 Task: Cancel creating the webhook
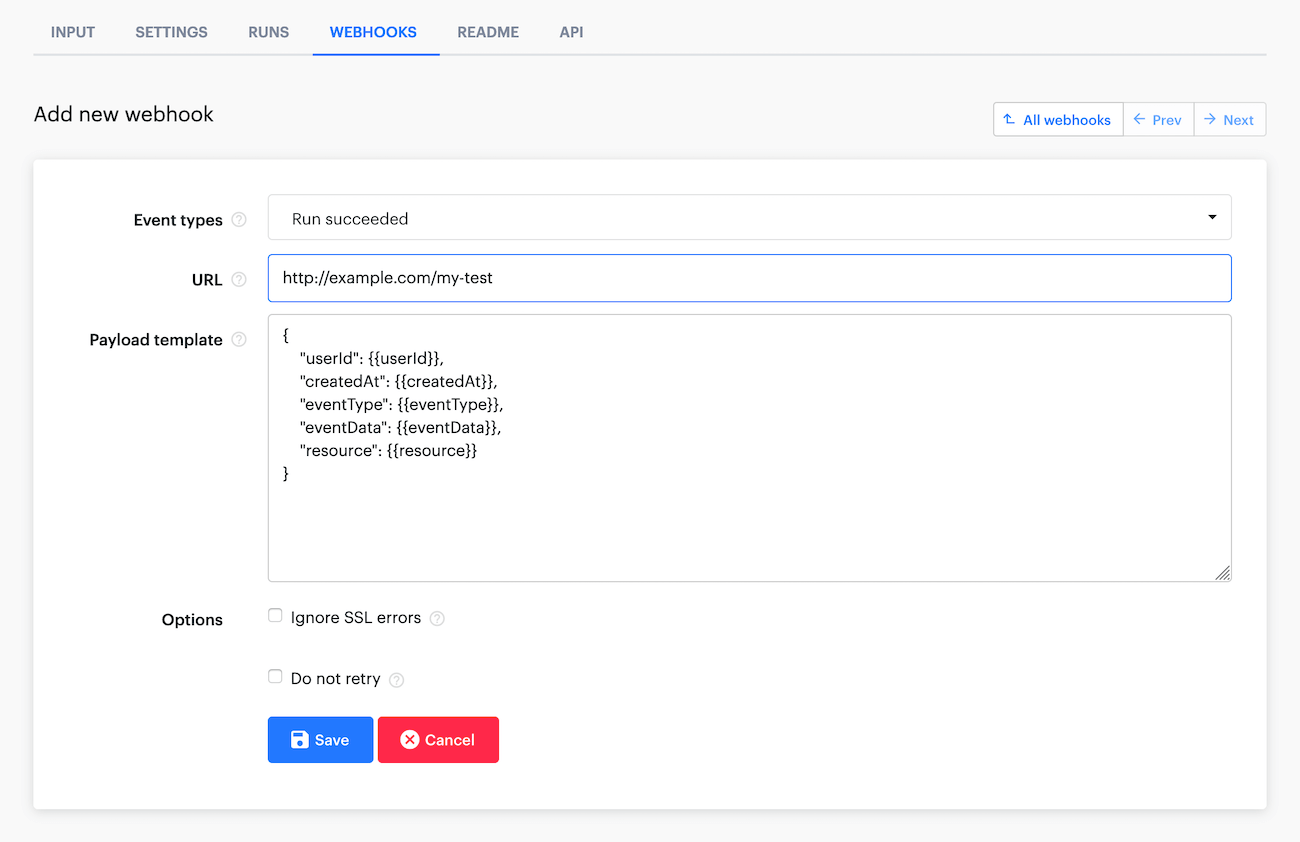click(x=438, y=739)
